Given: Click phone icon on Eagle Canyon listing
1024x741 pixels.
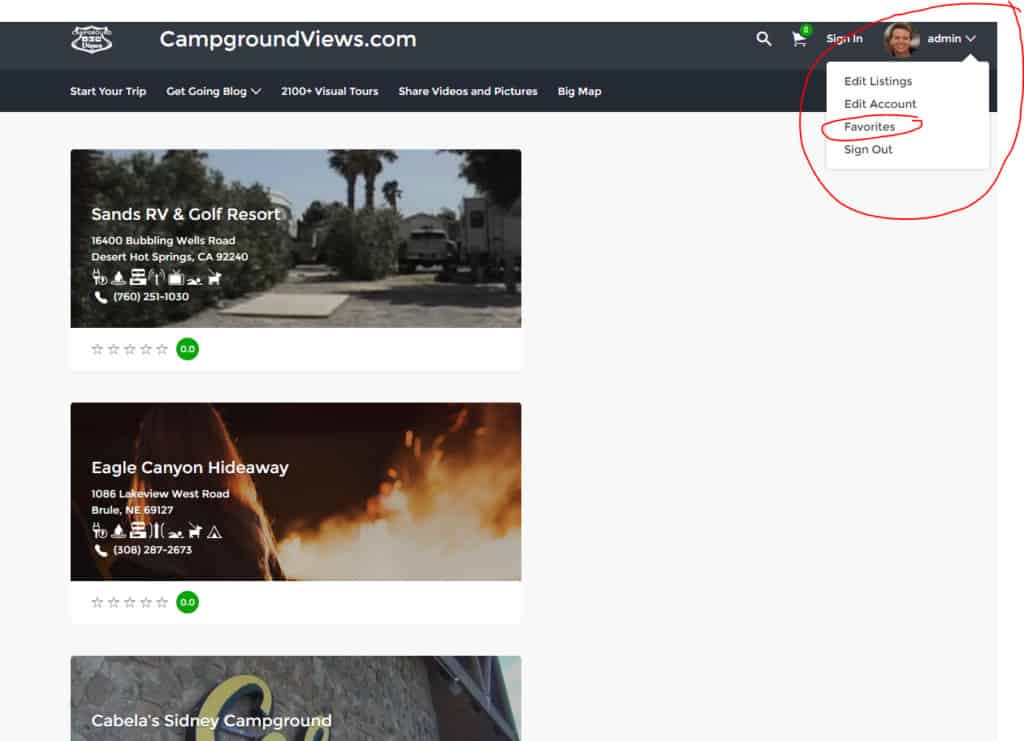Looking at the screenshot, I should pyautogui.click(x=100, y=550).
